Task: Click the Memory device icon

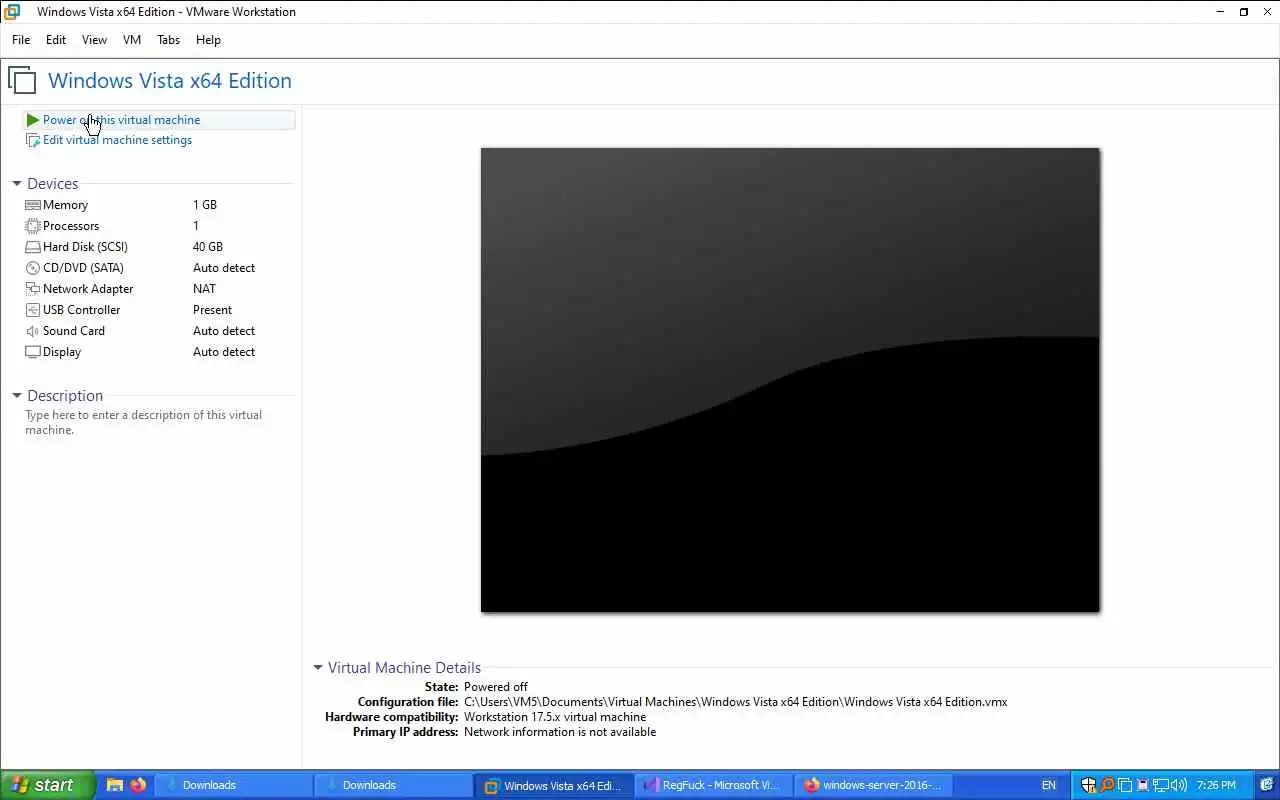Action: pos(33,205)
